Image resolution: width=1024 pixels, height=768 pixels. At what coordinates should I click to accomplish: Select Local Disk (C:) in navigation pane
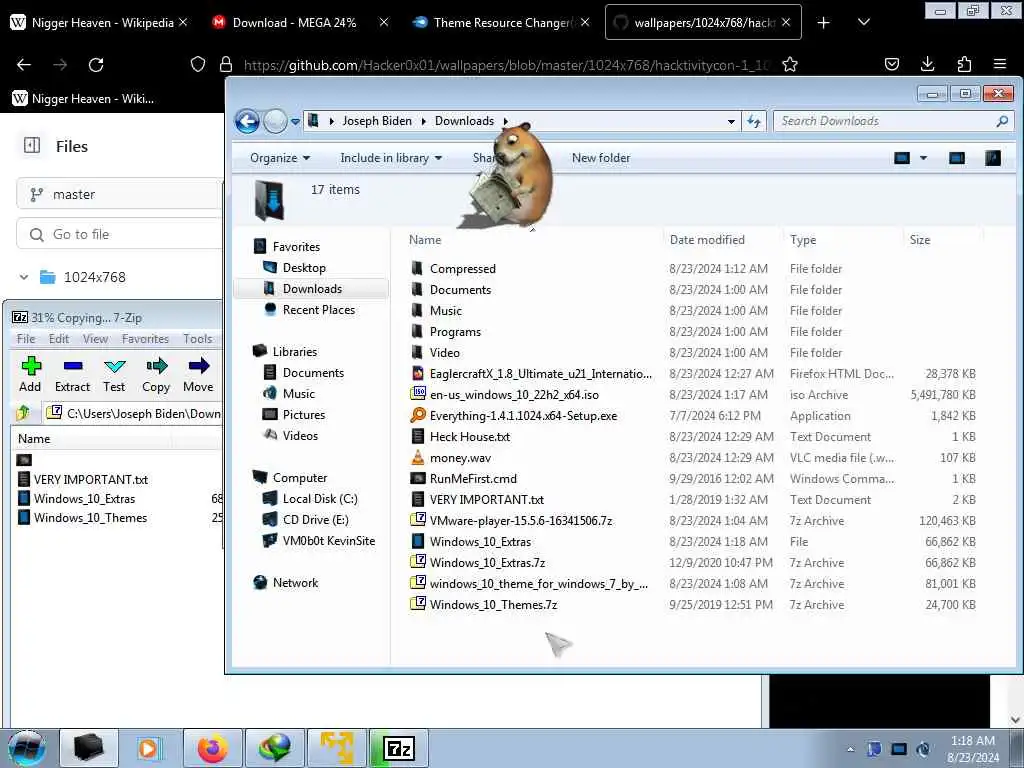320,498
